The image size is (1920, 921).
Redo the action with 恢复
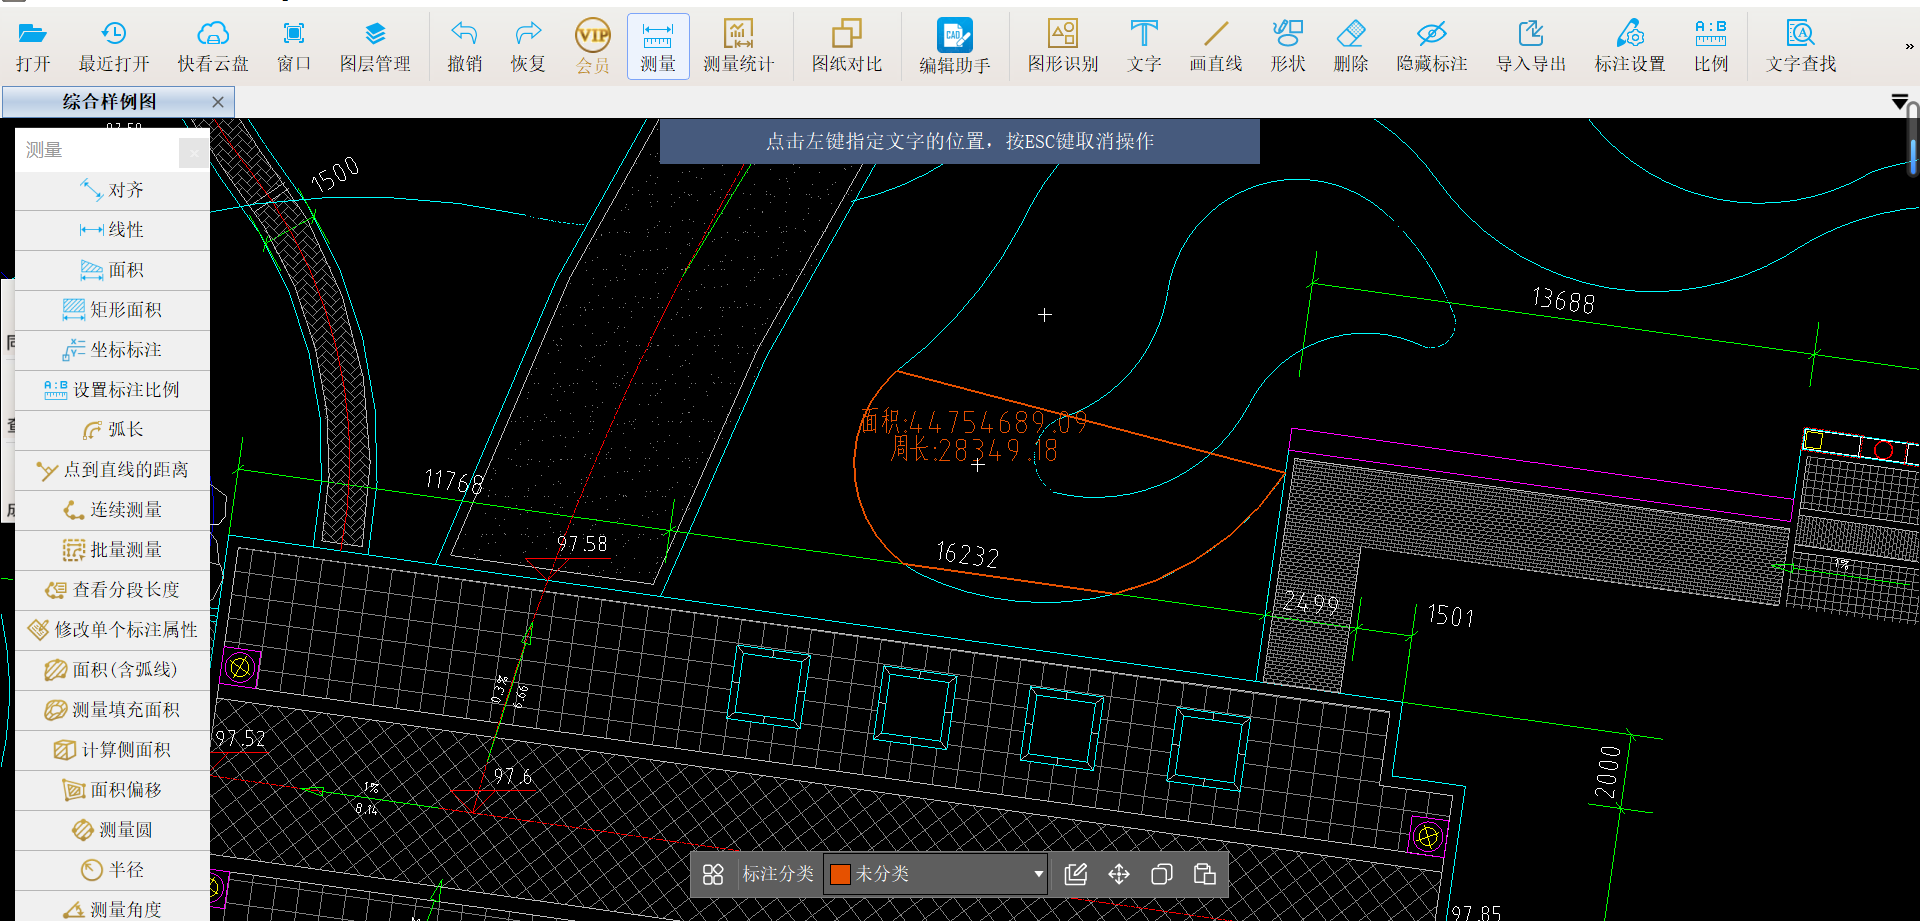[528, 47]
